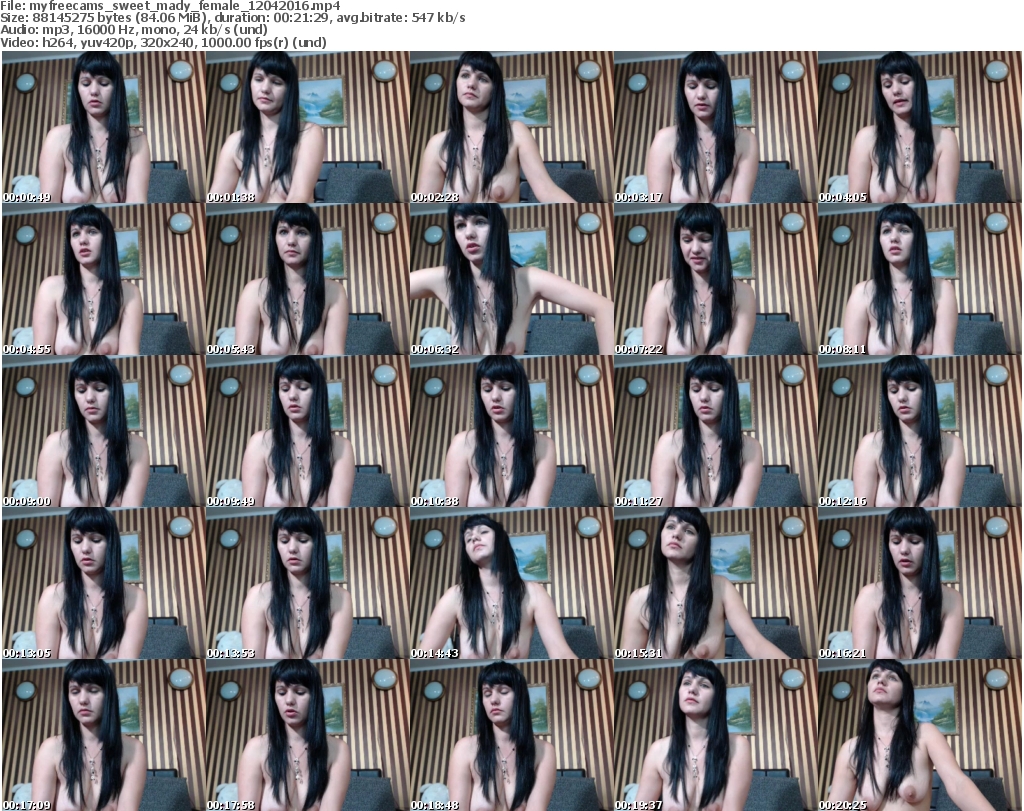Select the 'Size: 88145275 bytes' header line
Image resolution: width=1024 pixels, height=811 pixels.
pos(232,18)
